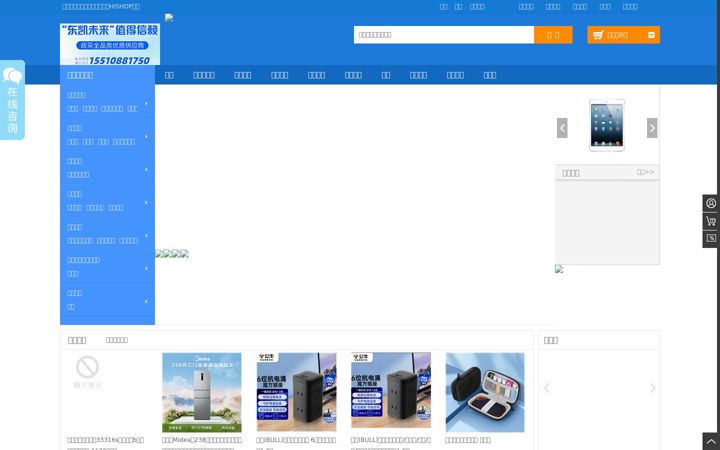Image resolution: width=720 pixels, height=450 pixels.
Task: Open the Midea refrigerator product image
Action: pos(202,392)
